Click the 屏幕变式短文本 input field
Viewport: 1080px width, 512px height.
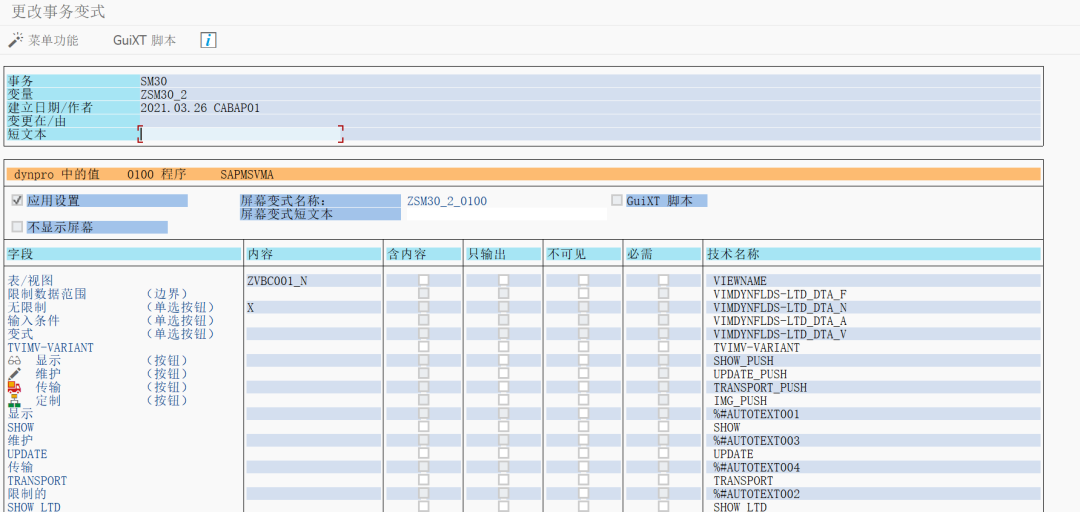506,214
